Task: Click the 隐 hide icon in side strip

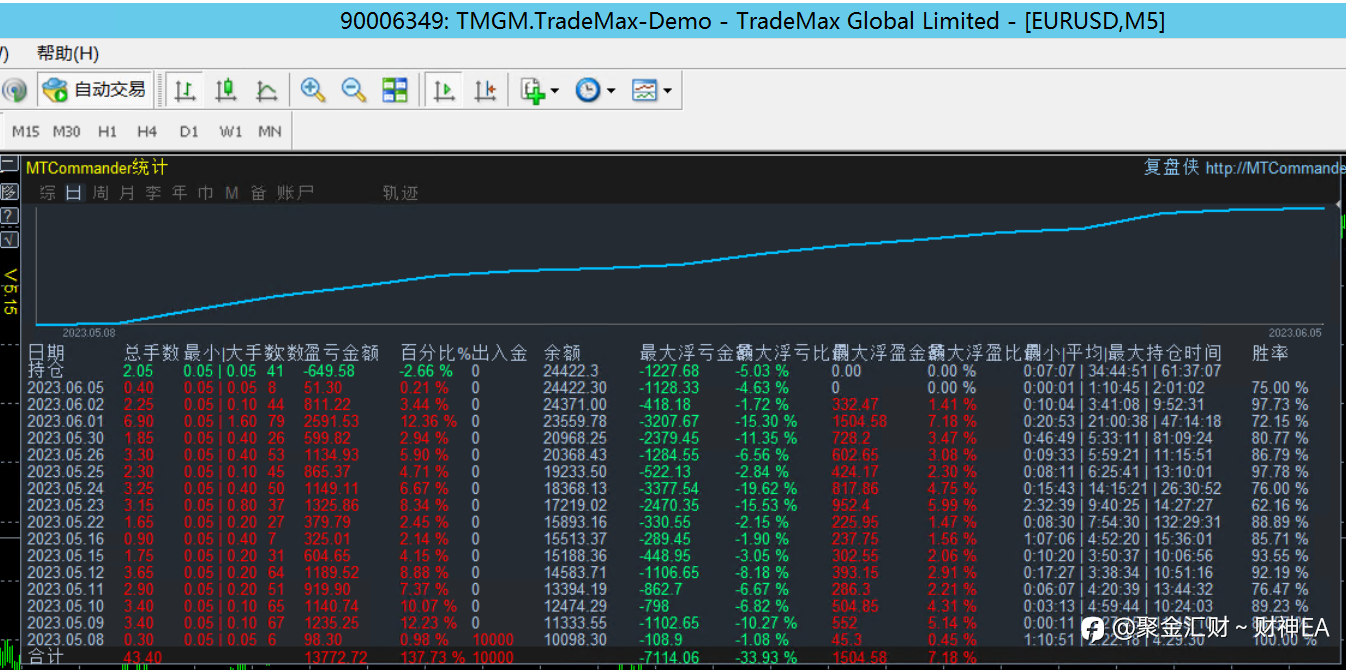Action: [x=9, y=191]
